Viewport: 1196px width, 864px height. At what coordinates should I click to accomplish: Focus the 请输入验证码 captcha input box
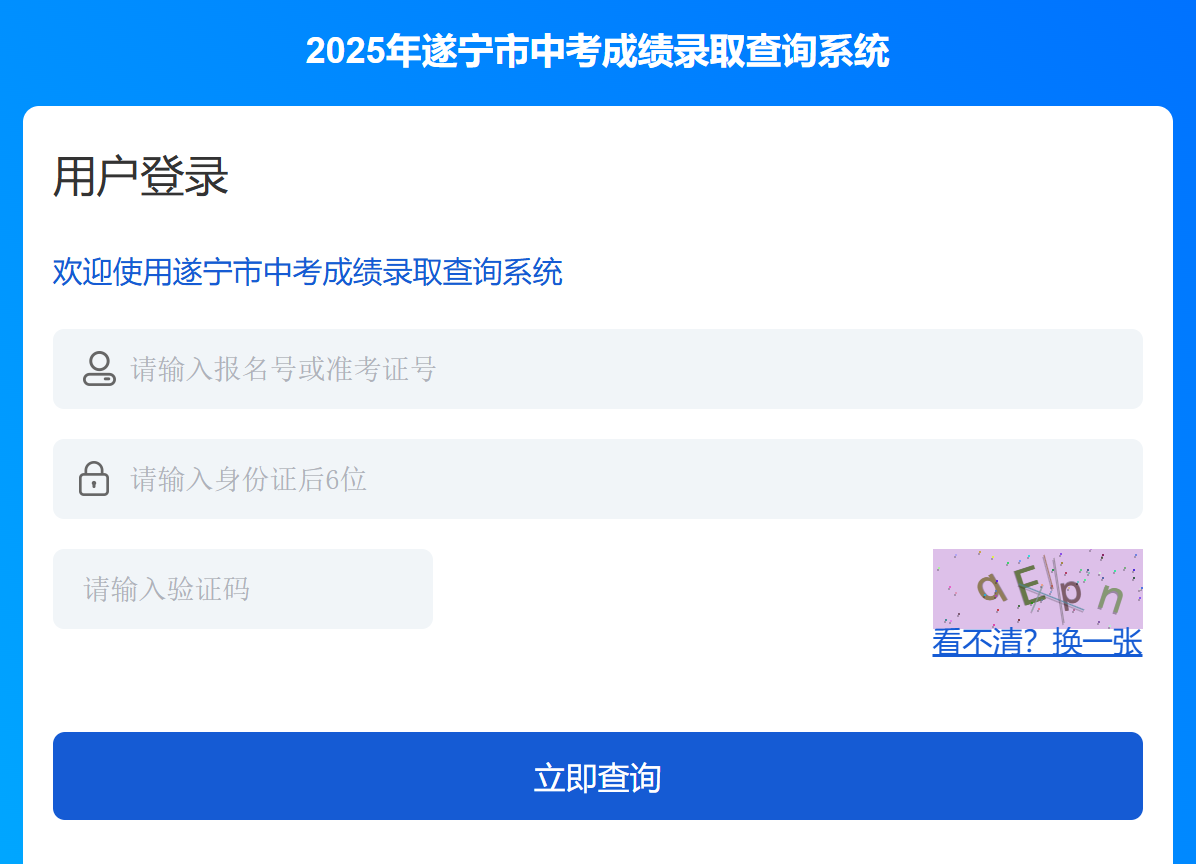tap(243, 589)
